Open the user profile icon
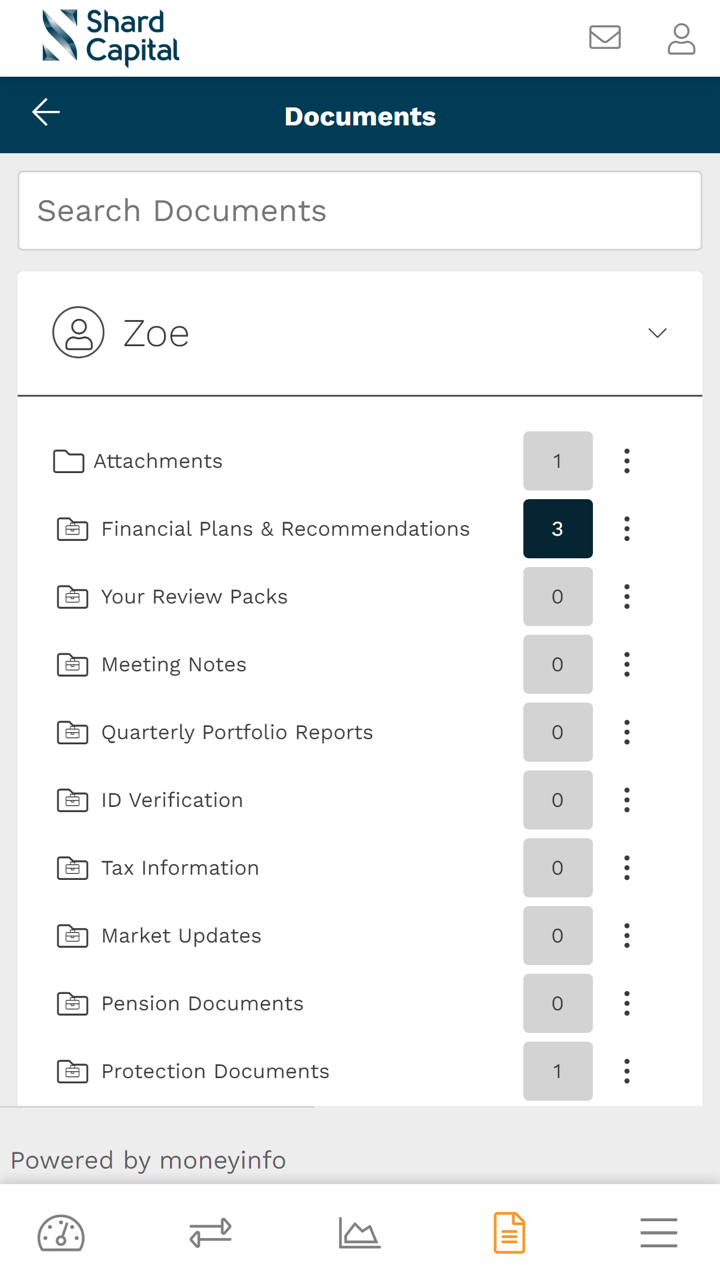Viewport: 720px width, 1280px height. pos(681,38)
